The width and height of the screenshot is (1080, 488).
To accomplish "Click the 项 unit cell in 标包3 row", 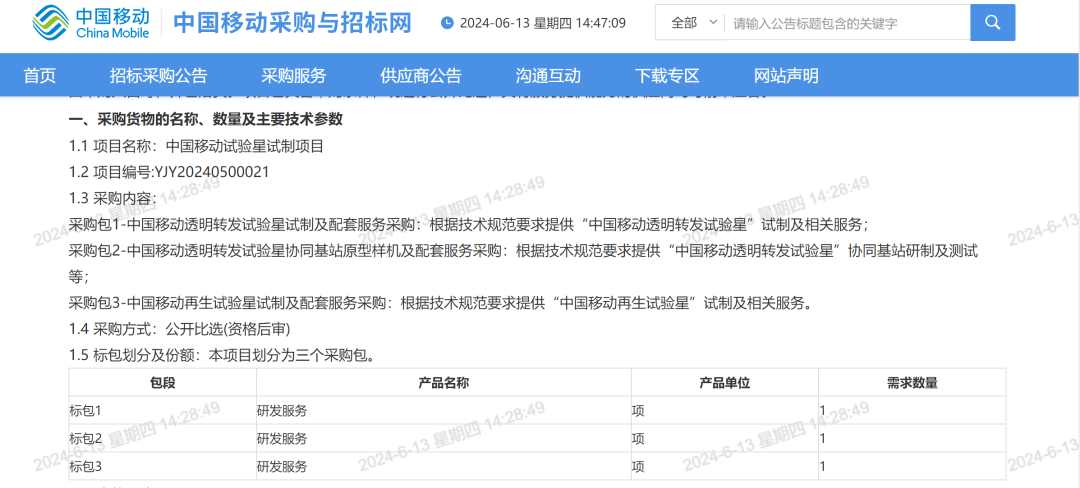I will (x=725, y=466).
